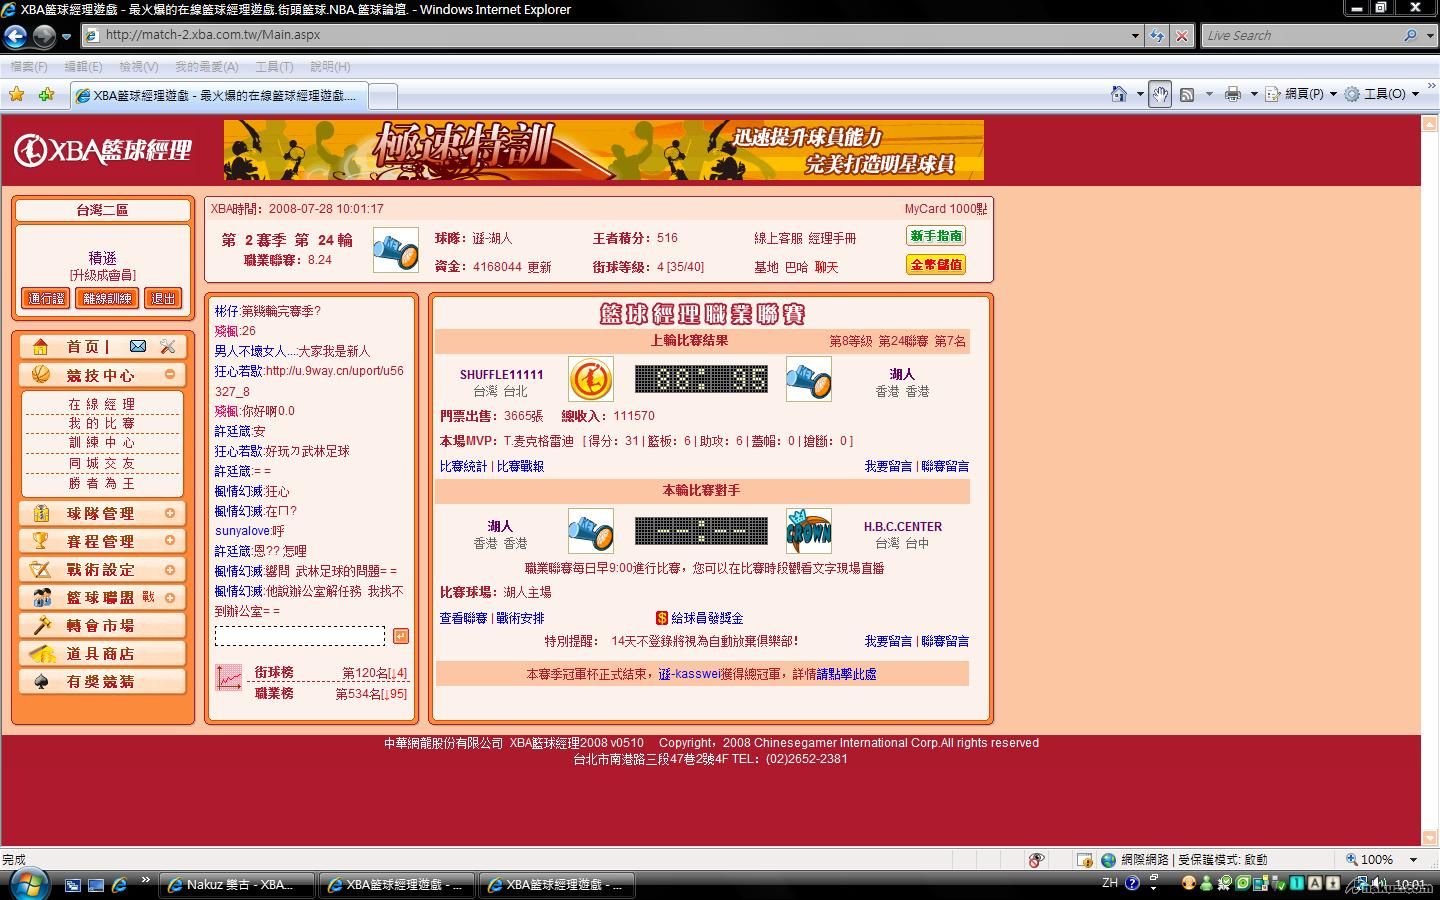Open the 比賽統計 link
The image size is (1440, 900).
463,466
